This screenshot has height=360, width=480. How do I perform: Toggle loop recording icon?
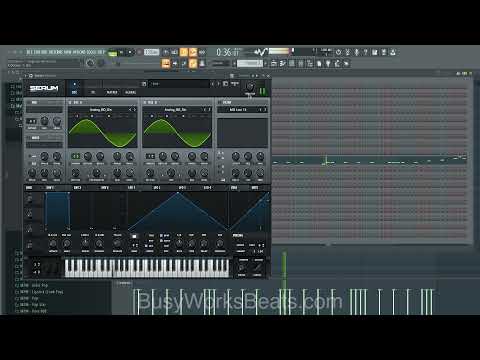point(202,52)
